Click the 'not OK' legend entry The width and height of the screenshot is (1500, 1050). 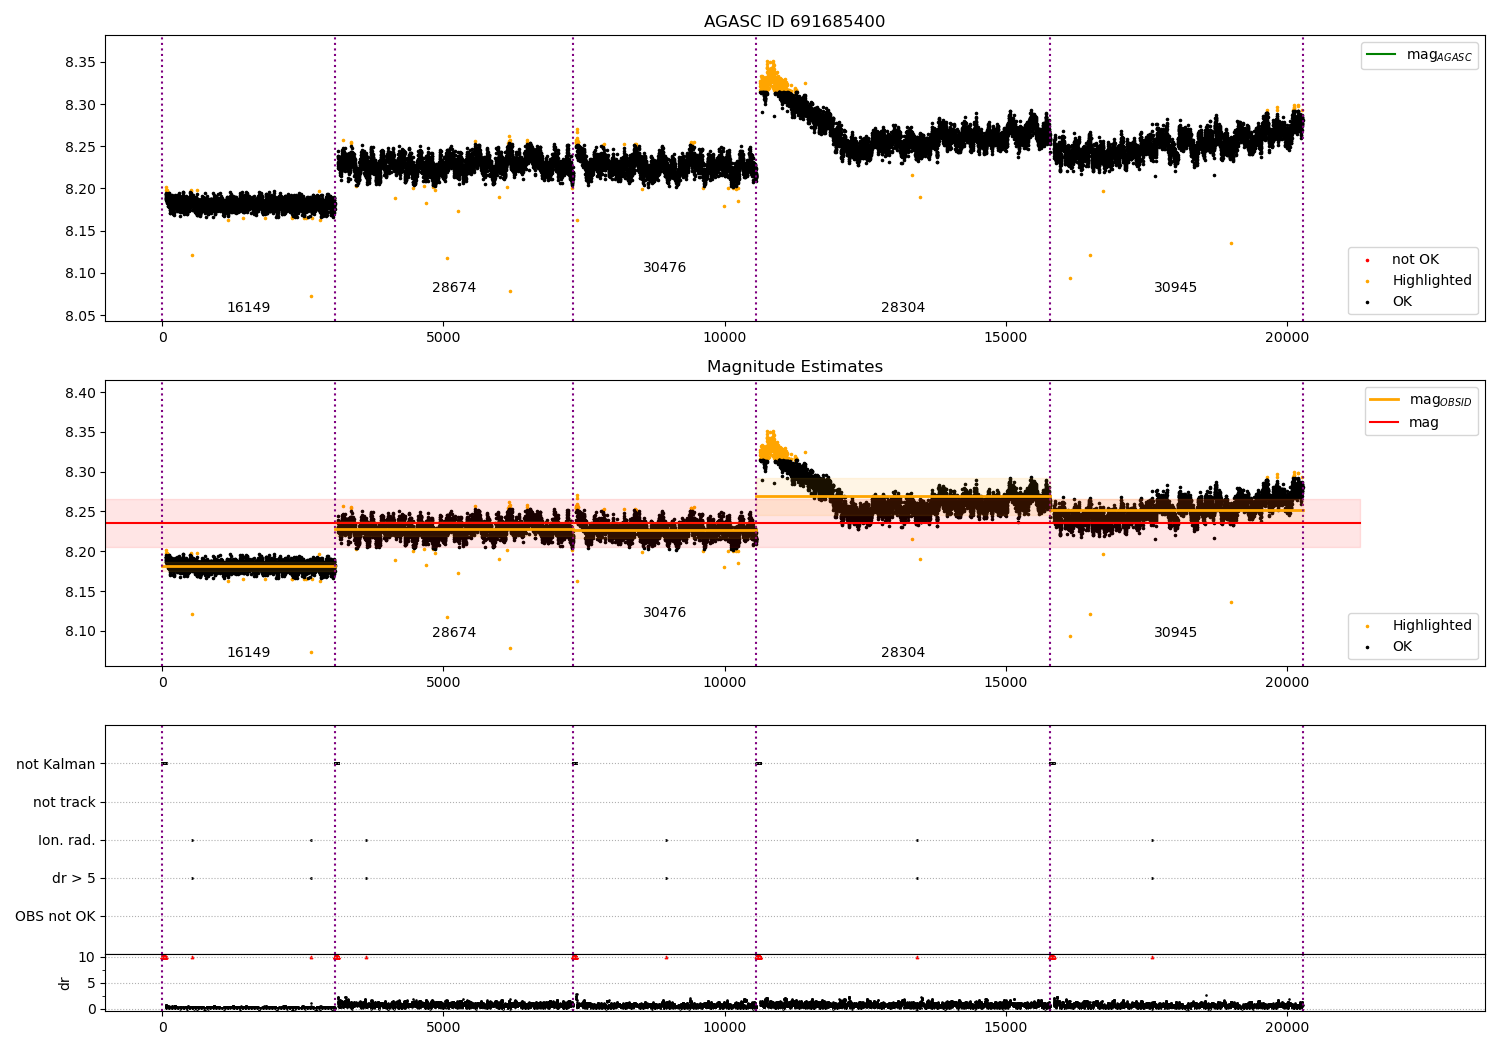point(1415,260)
